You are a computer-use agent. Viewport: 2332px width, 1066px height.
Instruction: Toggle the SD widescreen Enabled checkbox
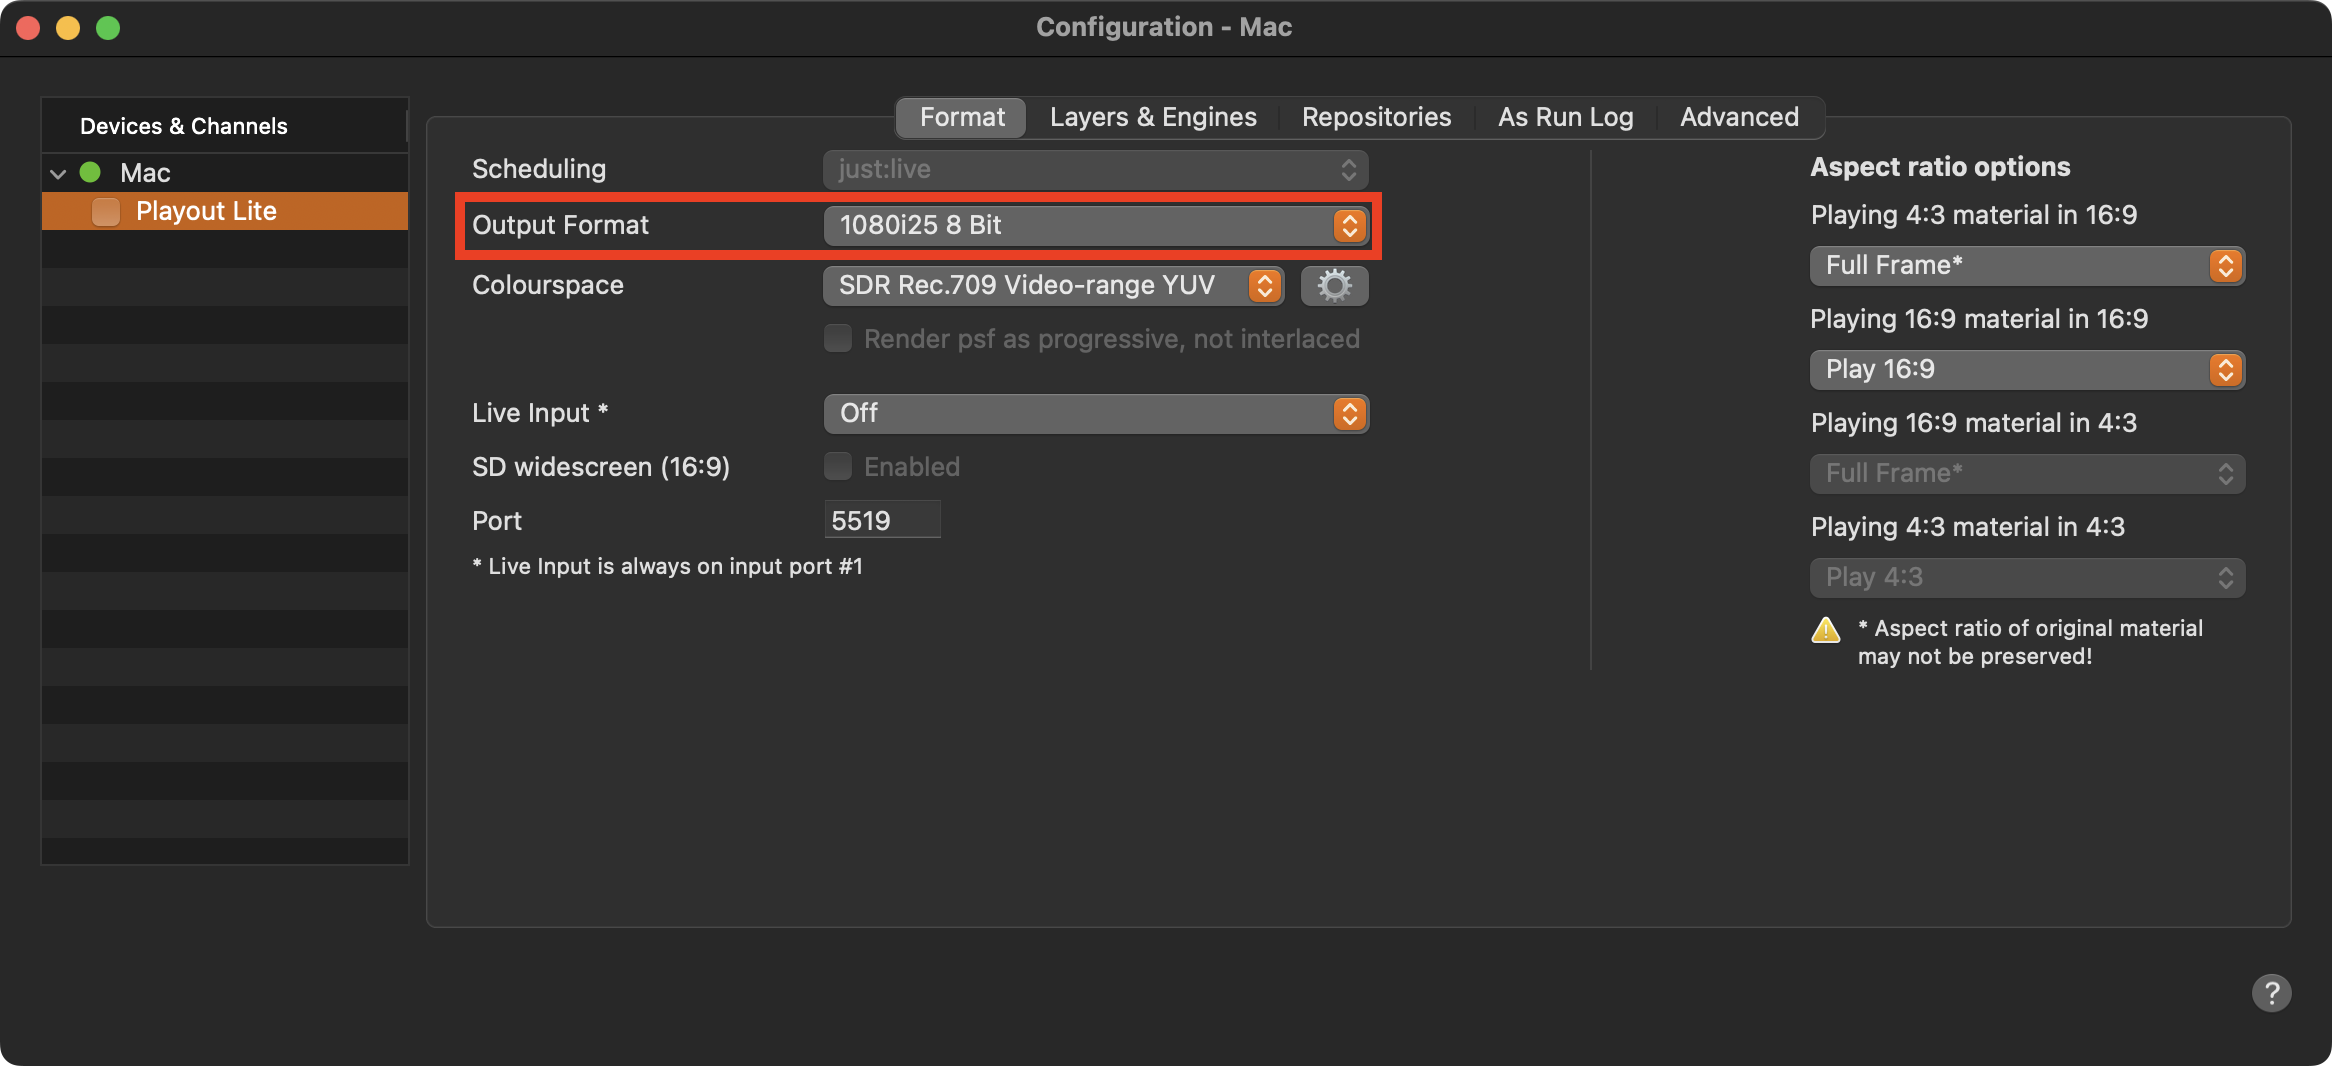click(x=838, y=466)
